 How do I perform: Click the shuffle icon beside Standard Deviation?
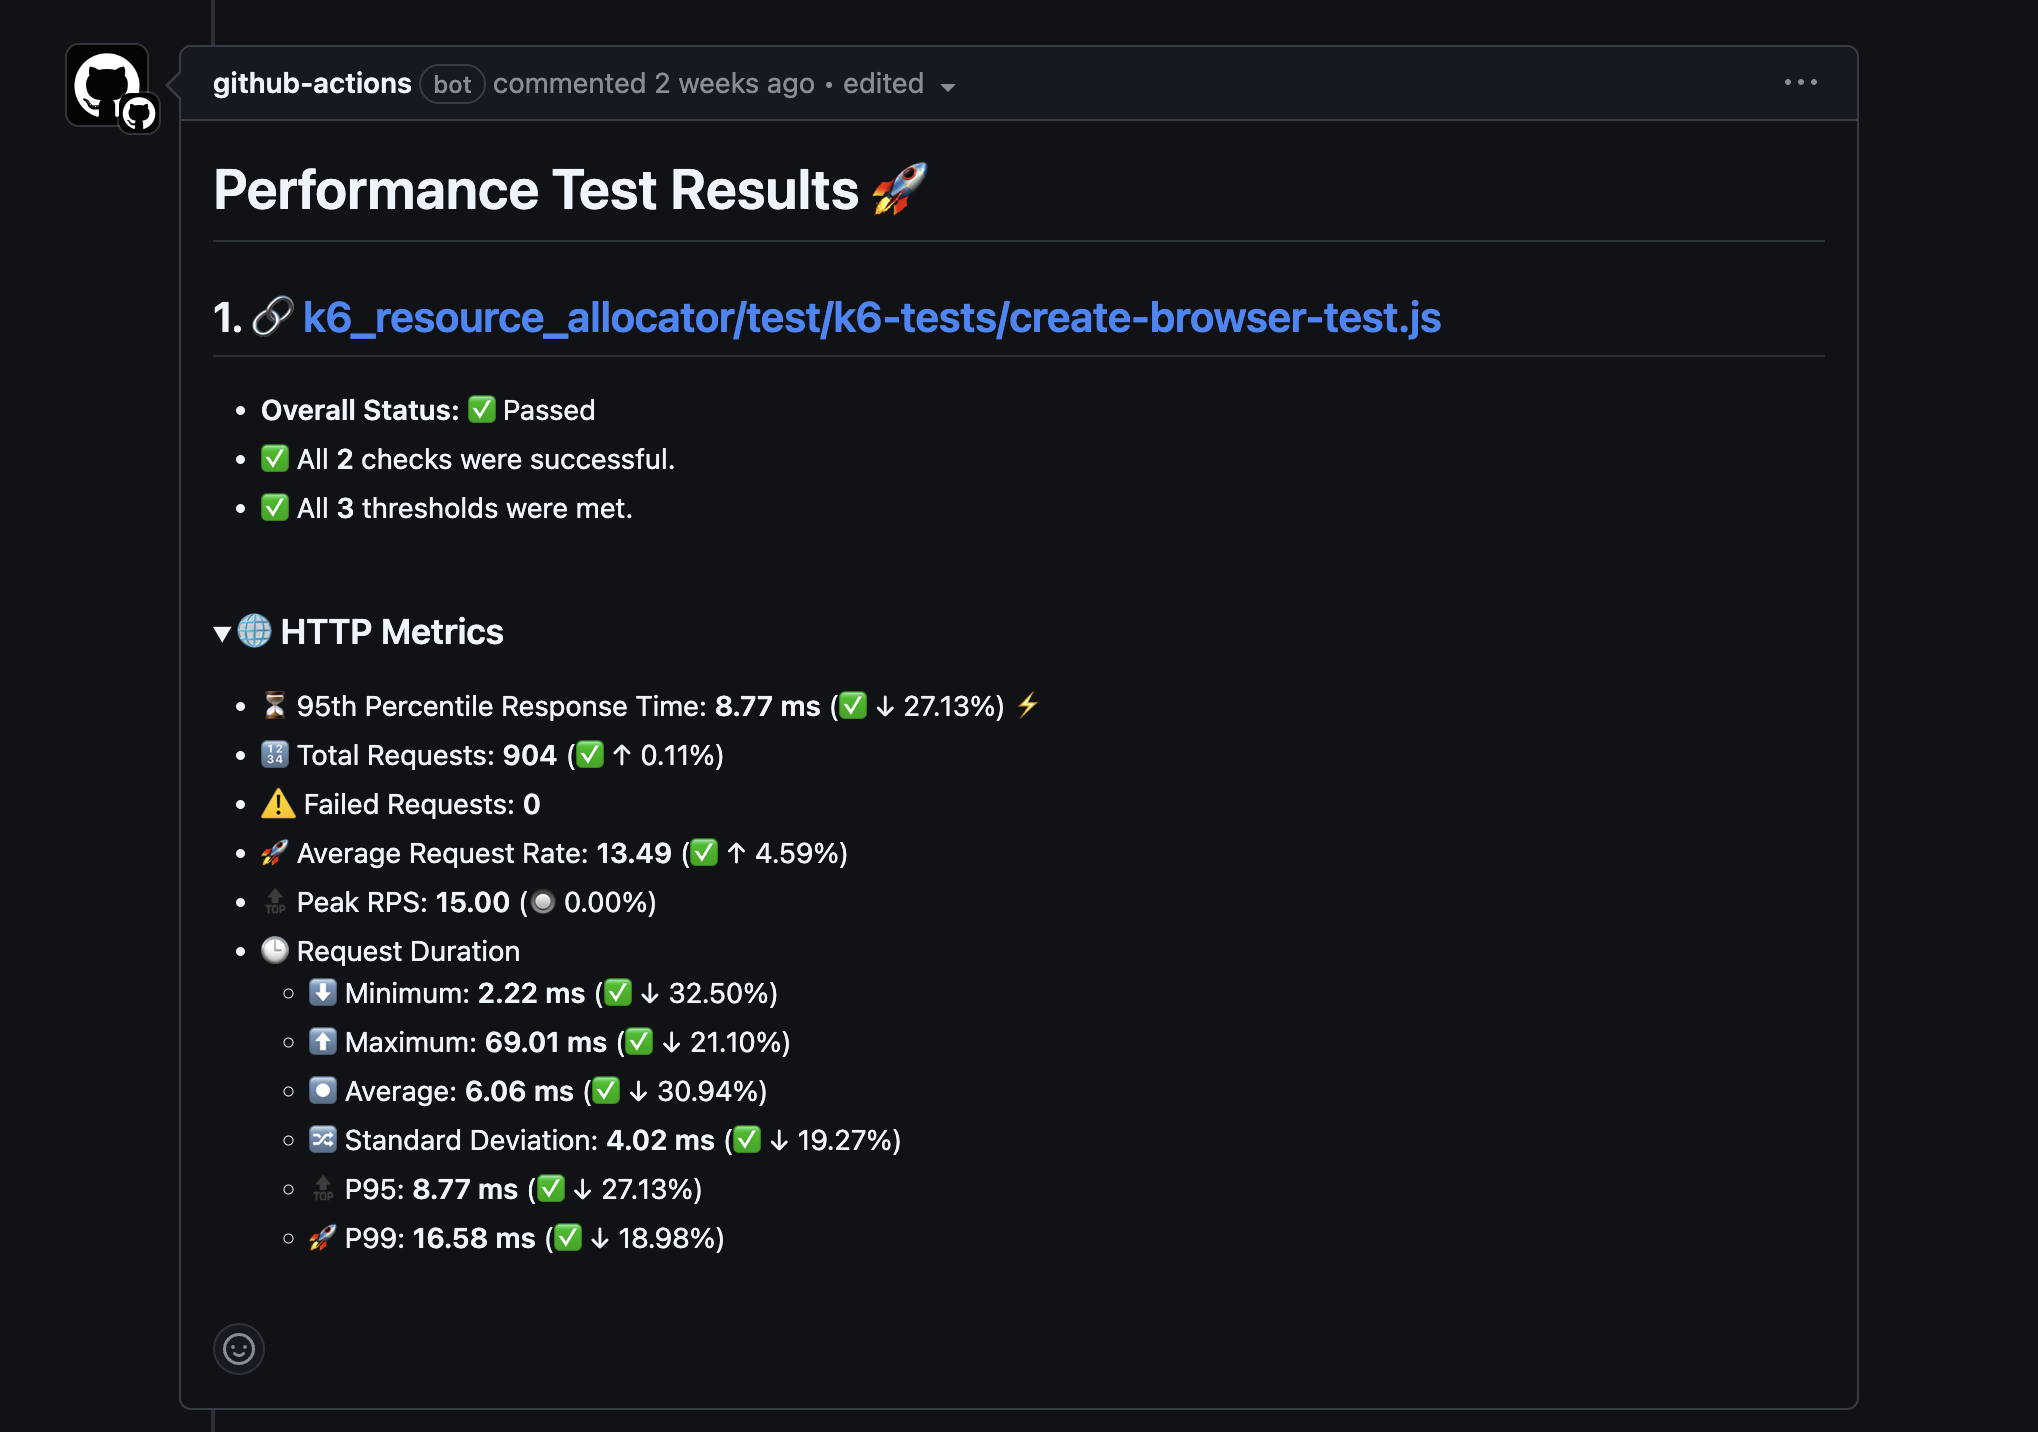[x=322, y=1139]
